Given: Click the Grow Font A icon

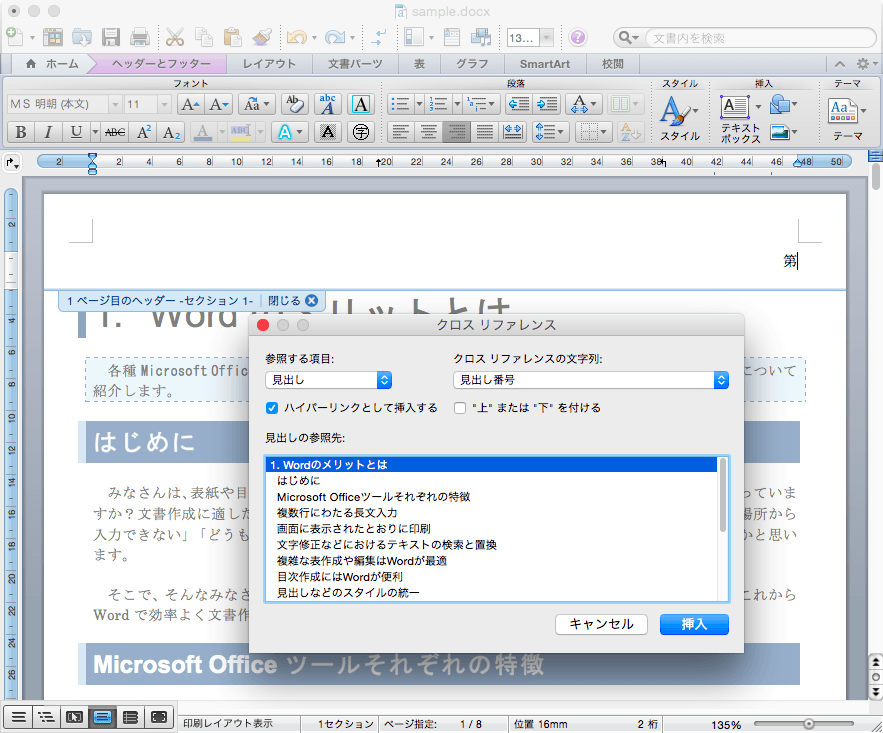Looking at the screenshot, I should (x=190, y=104).
